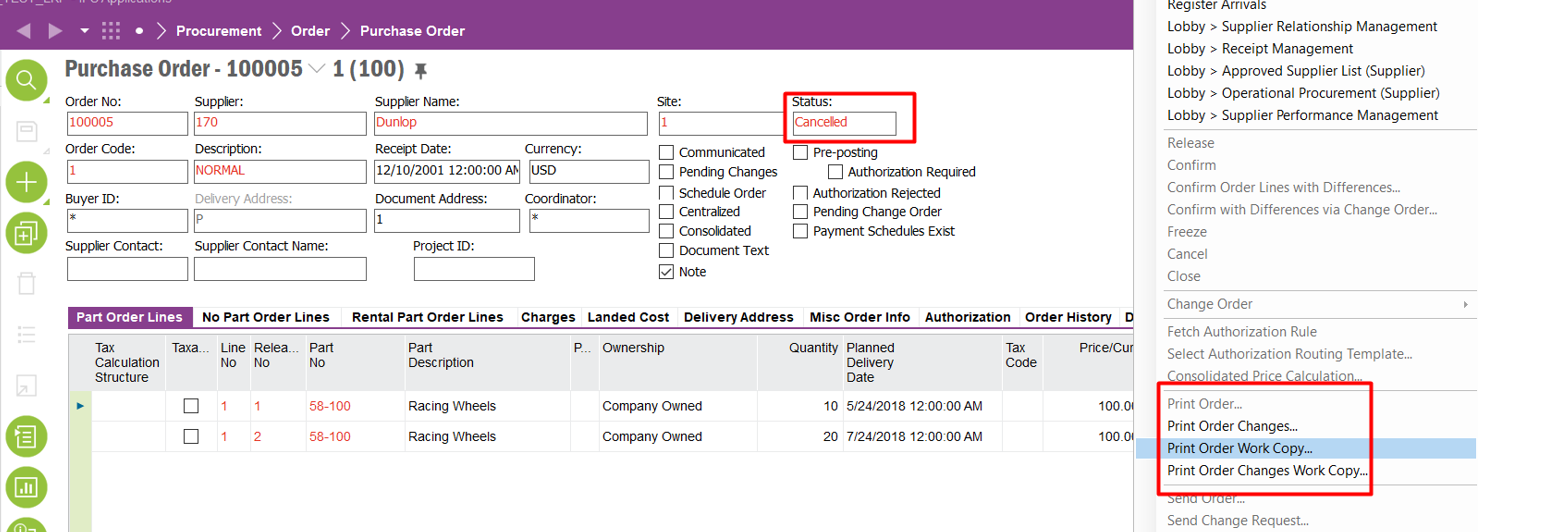Select Print Order Changes menu item
Screen dimensions: 1548x532
(x=1232, y=426)
